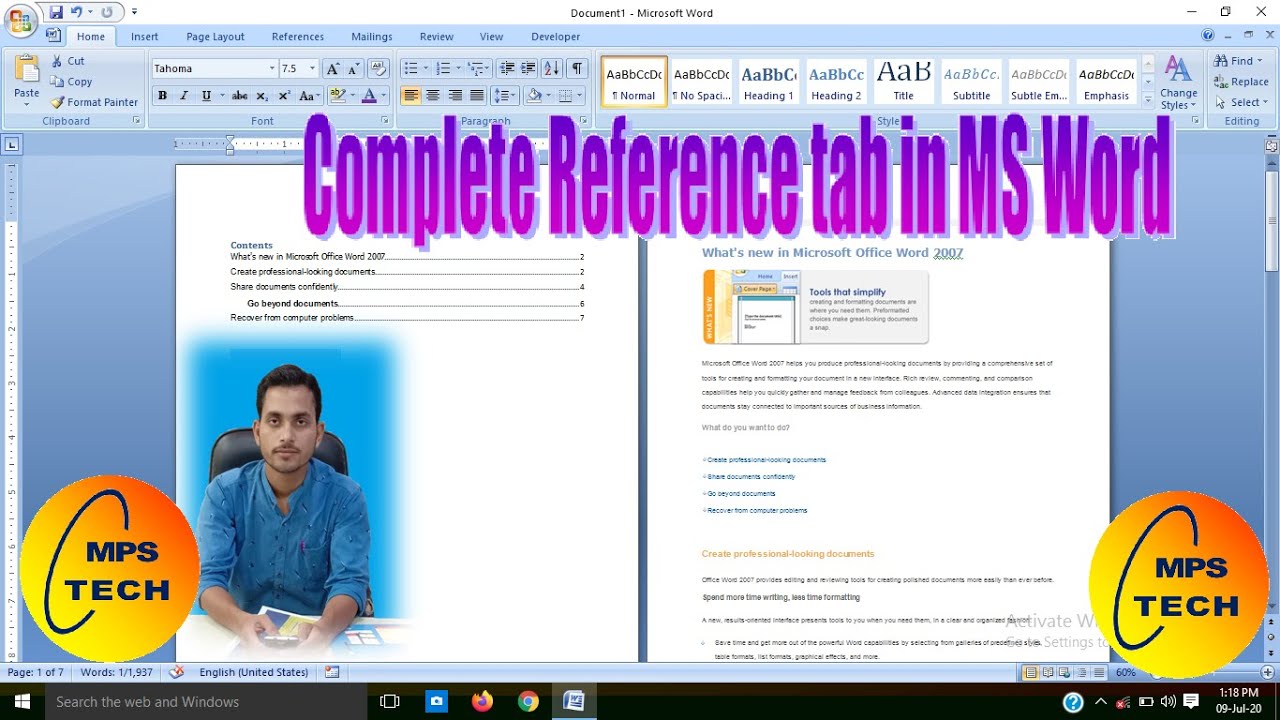This screenshot has height=720, width=1280.
Task: Toggle show/hide paragraph marks
Action: 577,69
